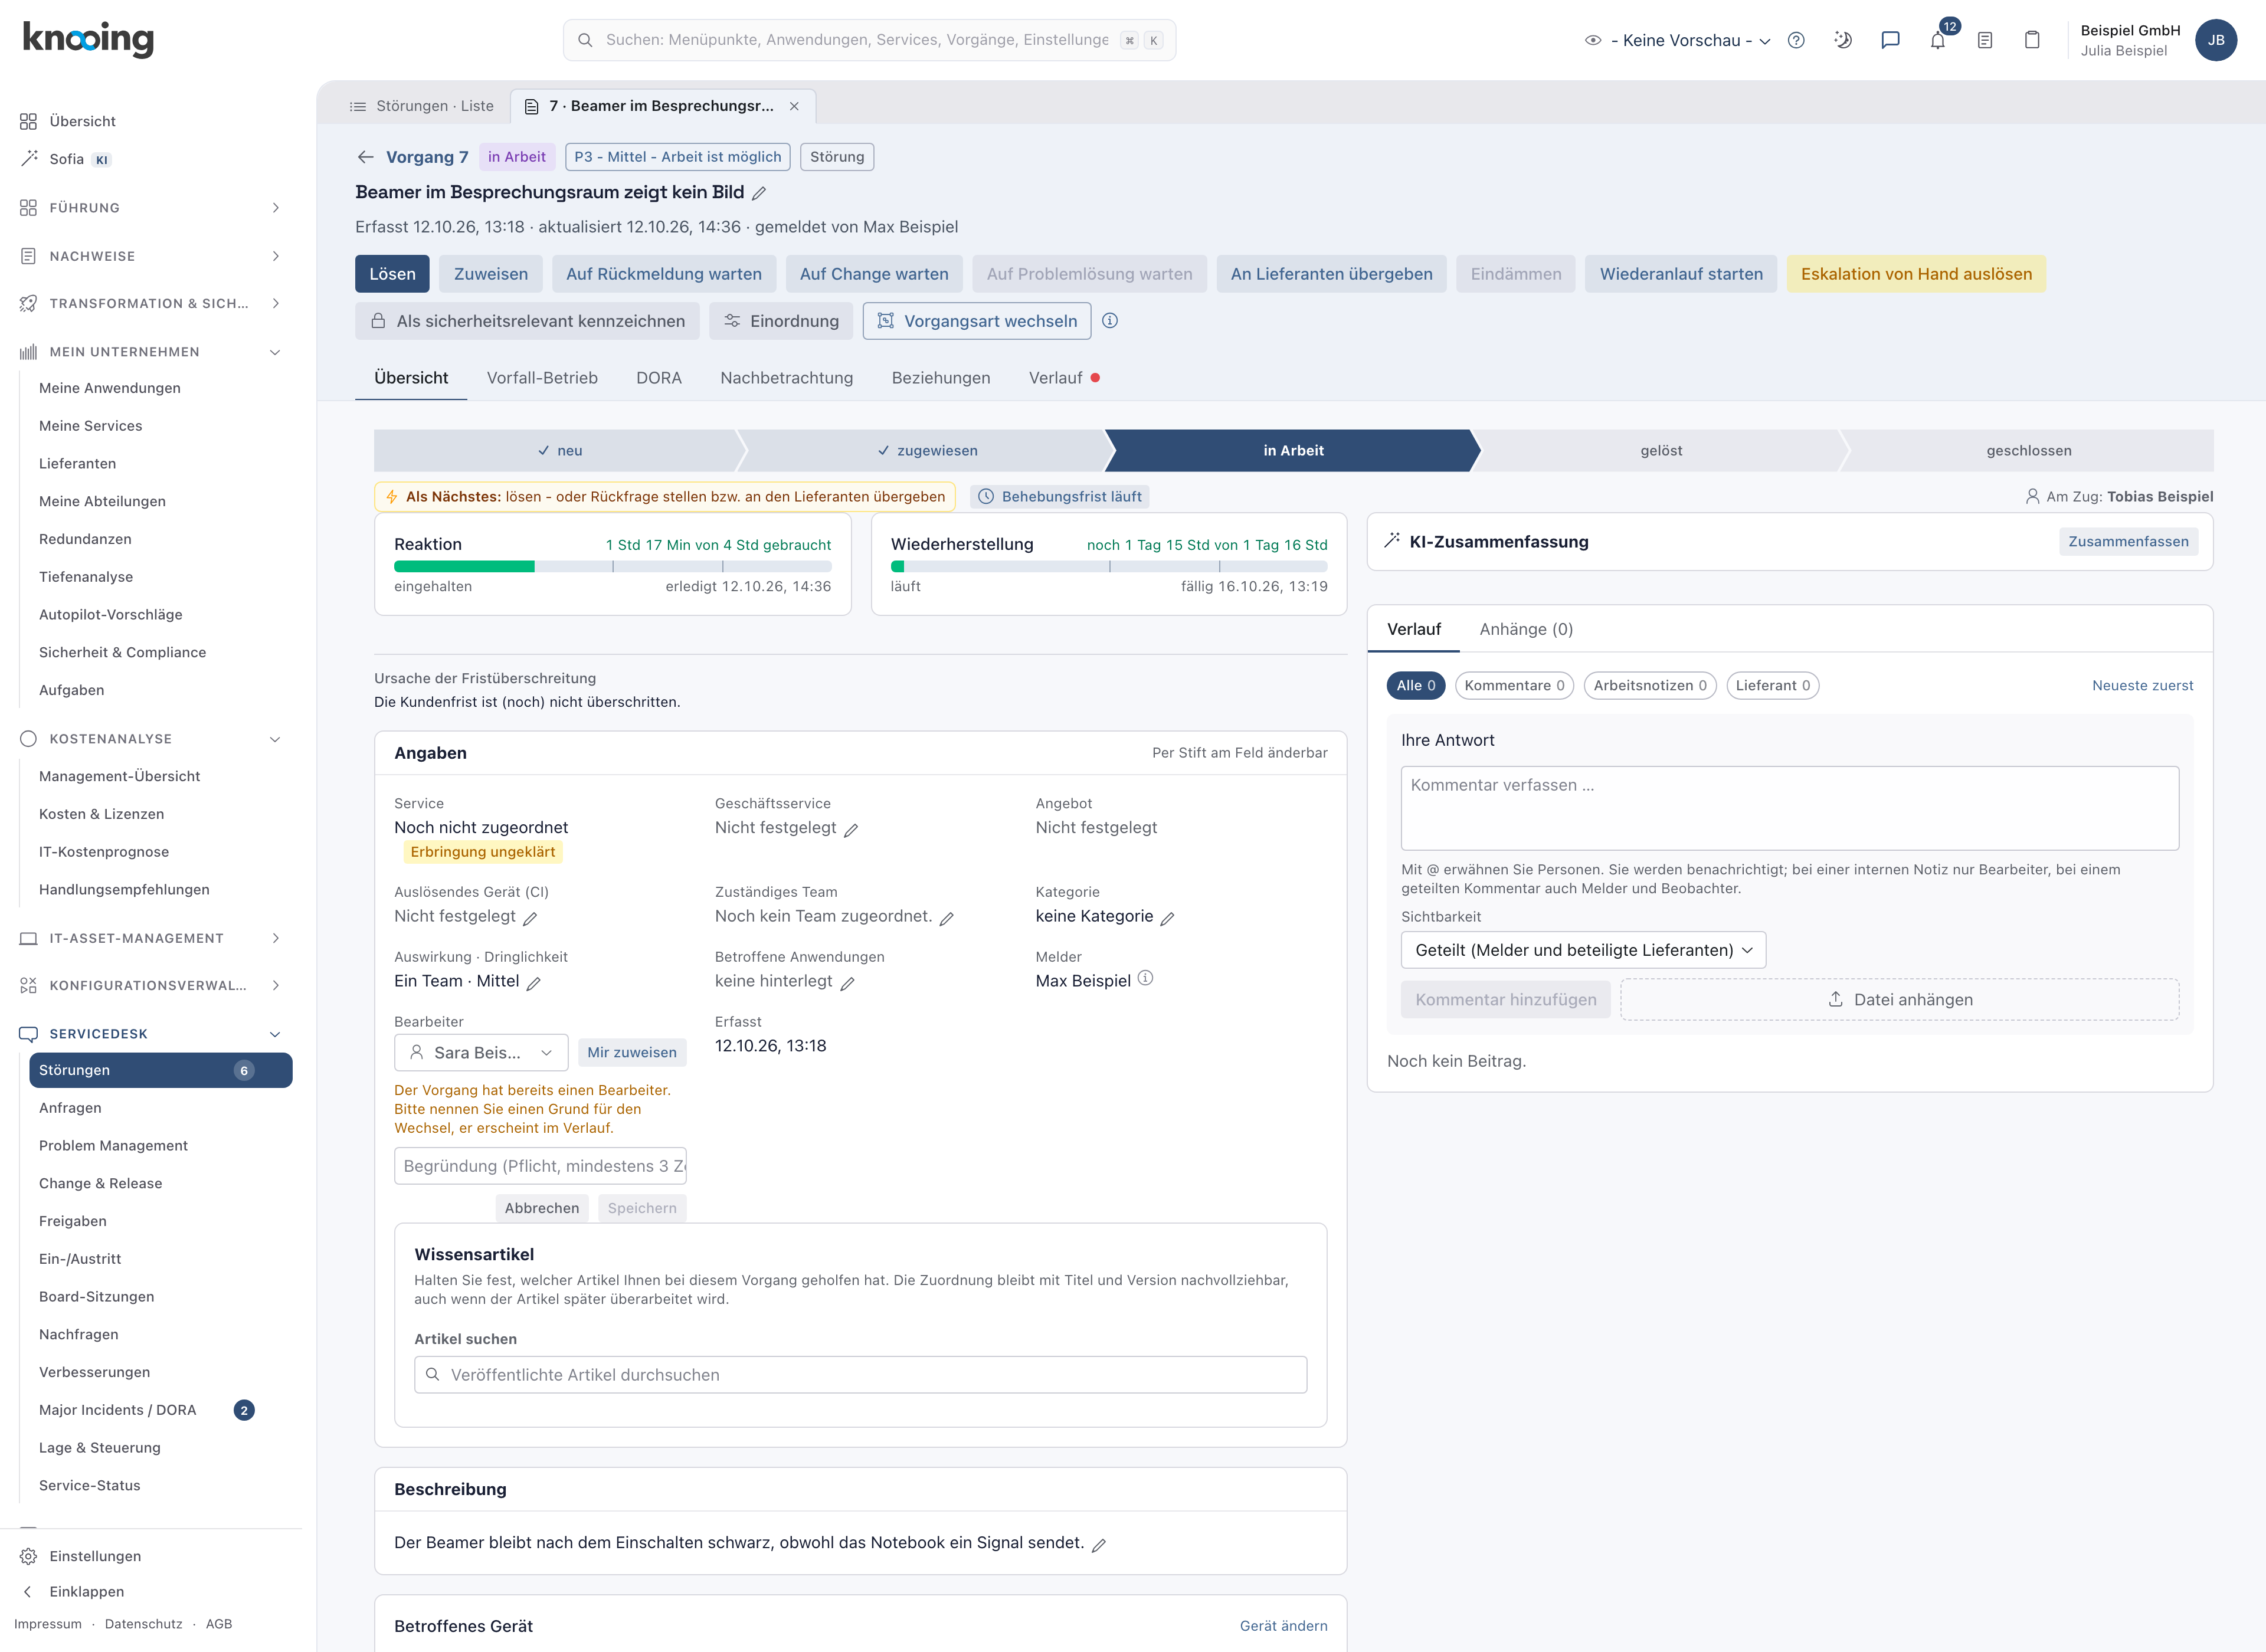Screen dimensions: 2266x1652
Task: Toggle dark mode moon icon
Action: coord(1843,40)
